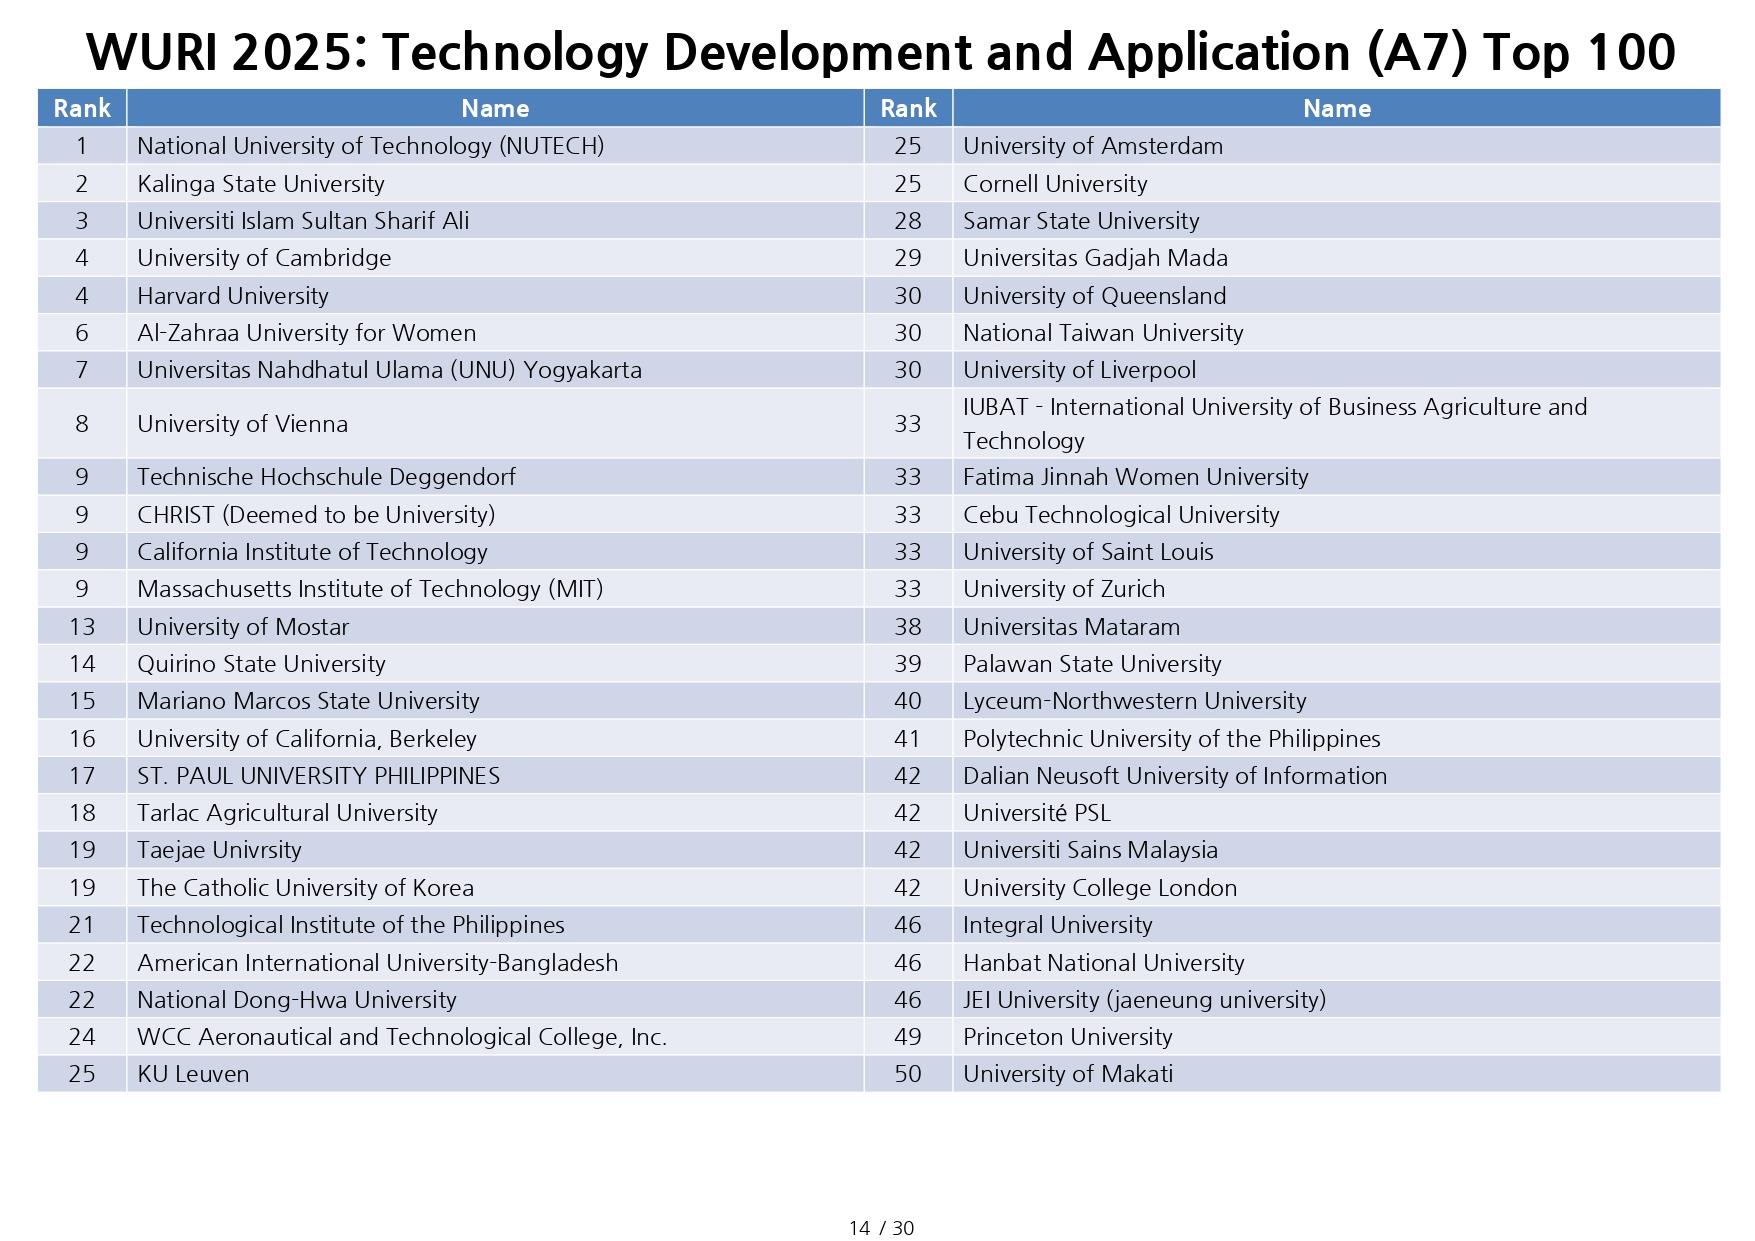Image resolution: width=1755 pixels, height=1241 pixels.
Task: Select Quirino State University
Action: coord(261,664)
